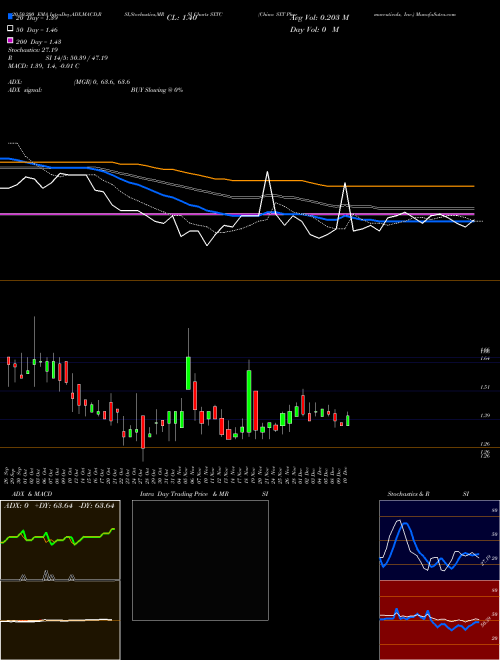Click the '-DY: 63.64' value in ADX panel

[x=96, y=506]
